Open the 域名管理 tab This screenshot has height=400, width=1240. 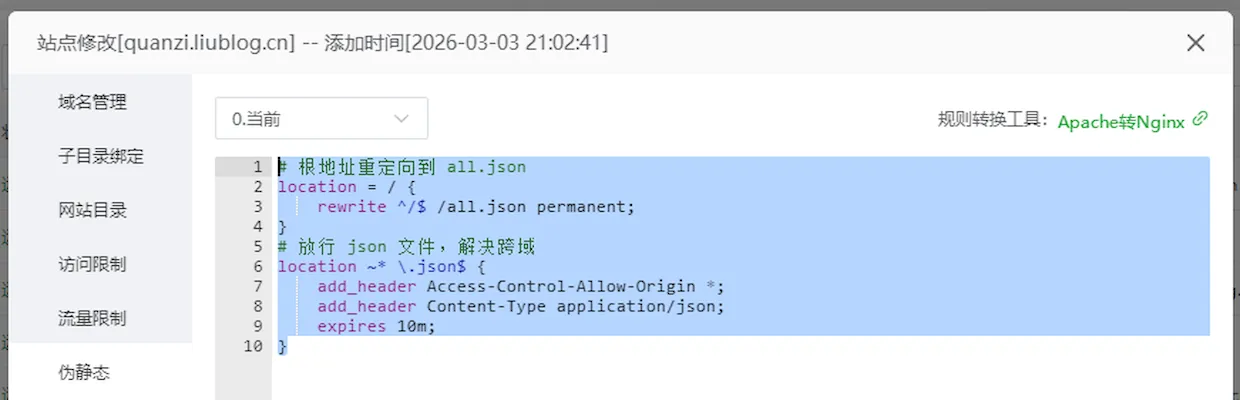(92, 102)
